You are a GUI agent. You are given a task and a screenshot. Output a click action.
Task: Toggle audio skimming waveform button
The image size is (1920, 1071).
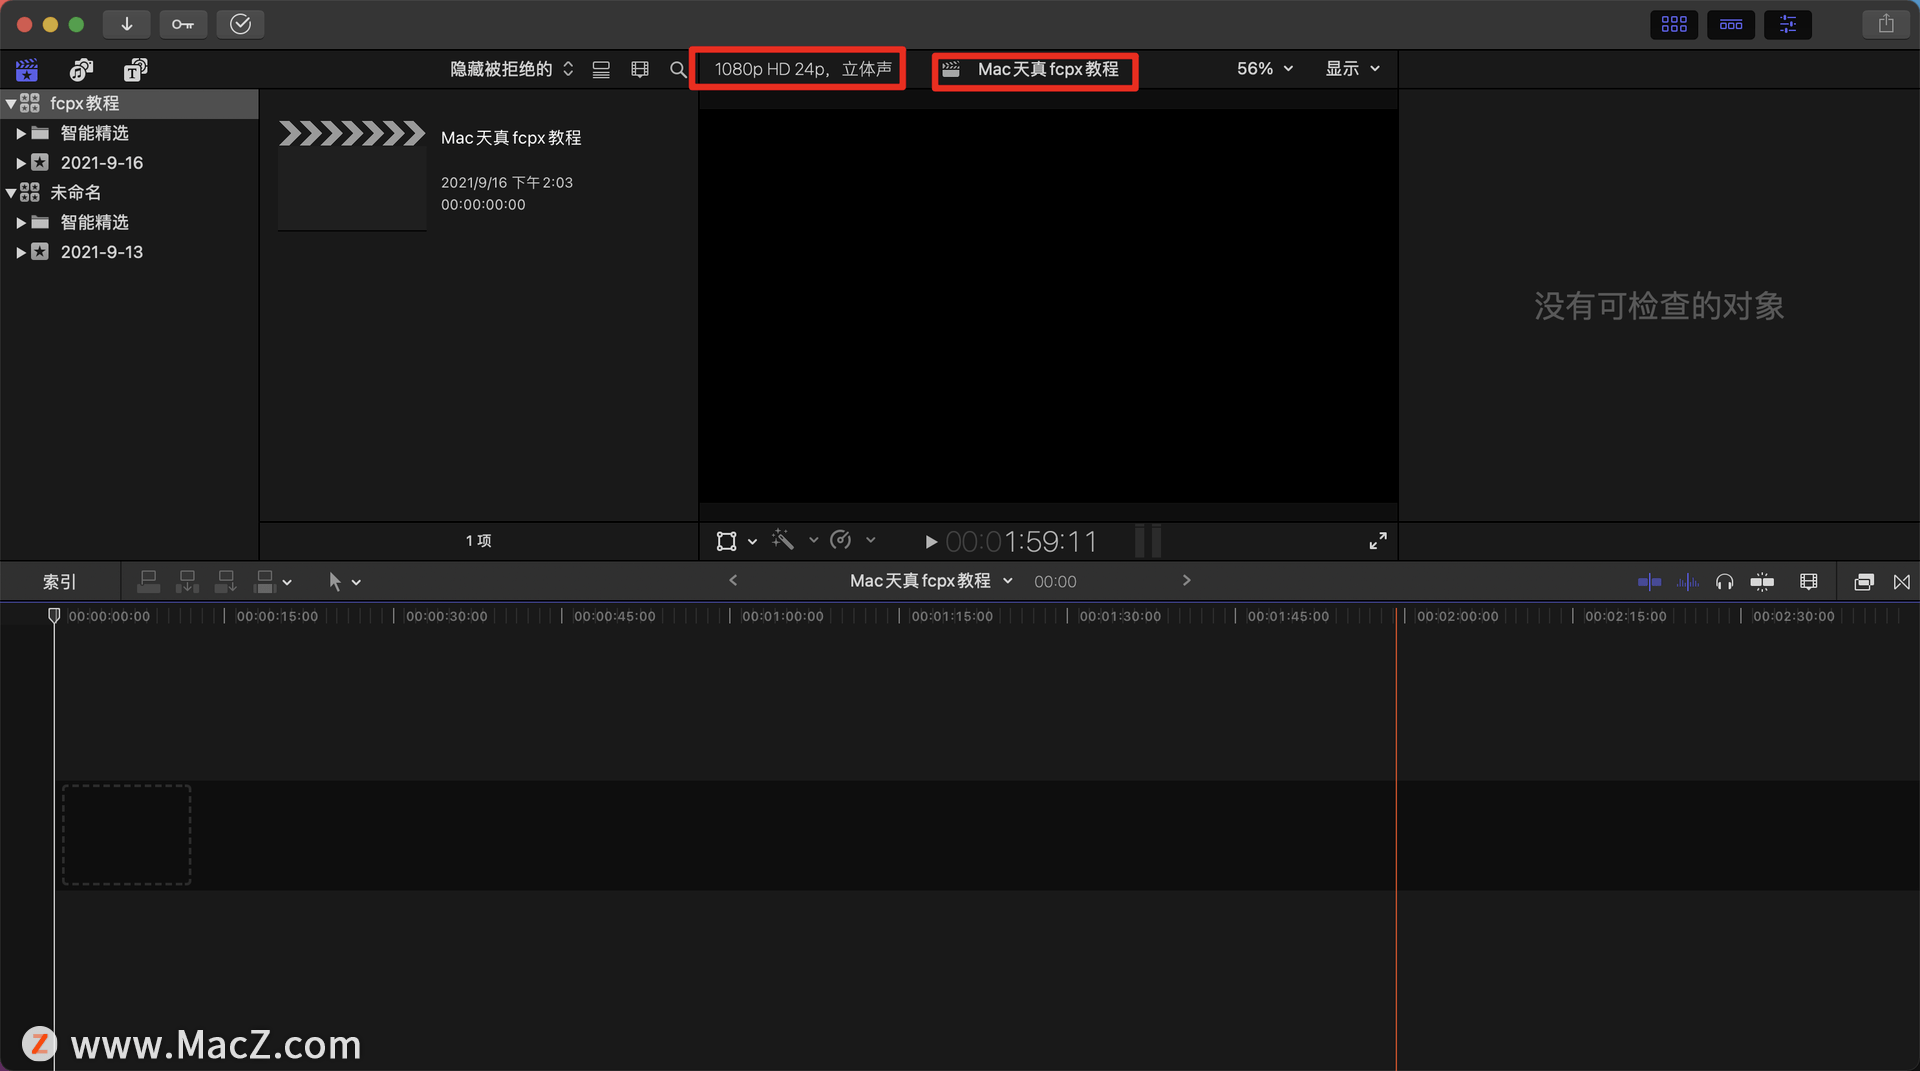(1687, 582)
